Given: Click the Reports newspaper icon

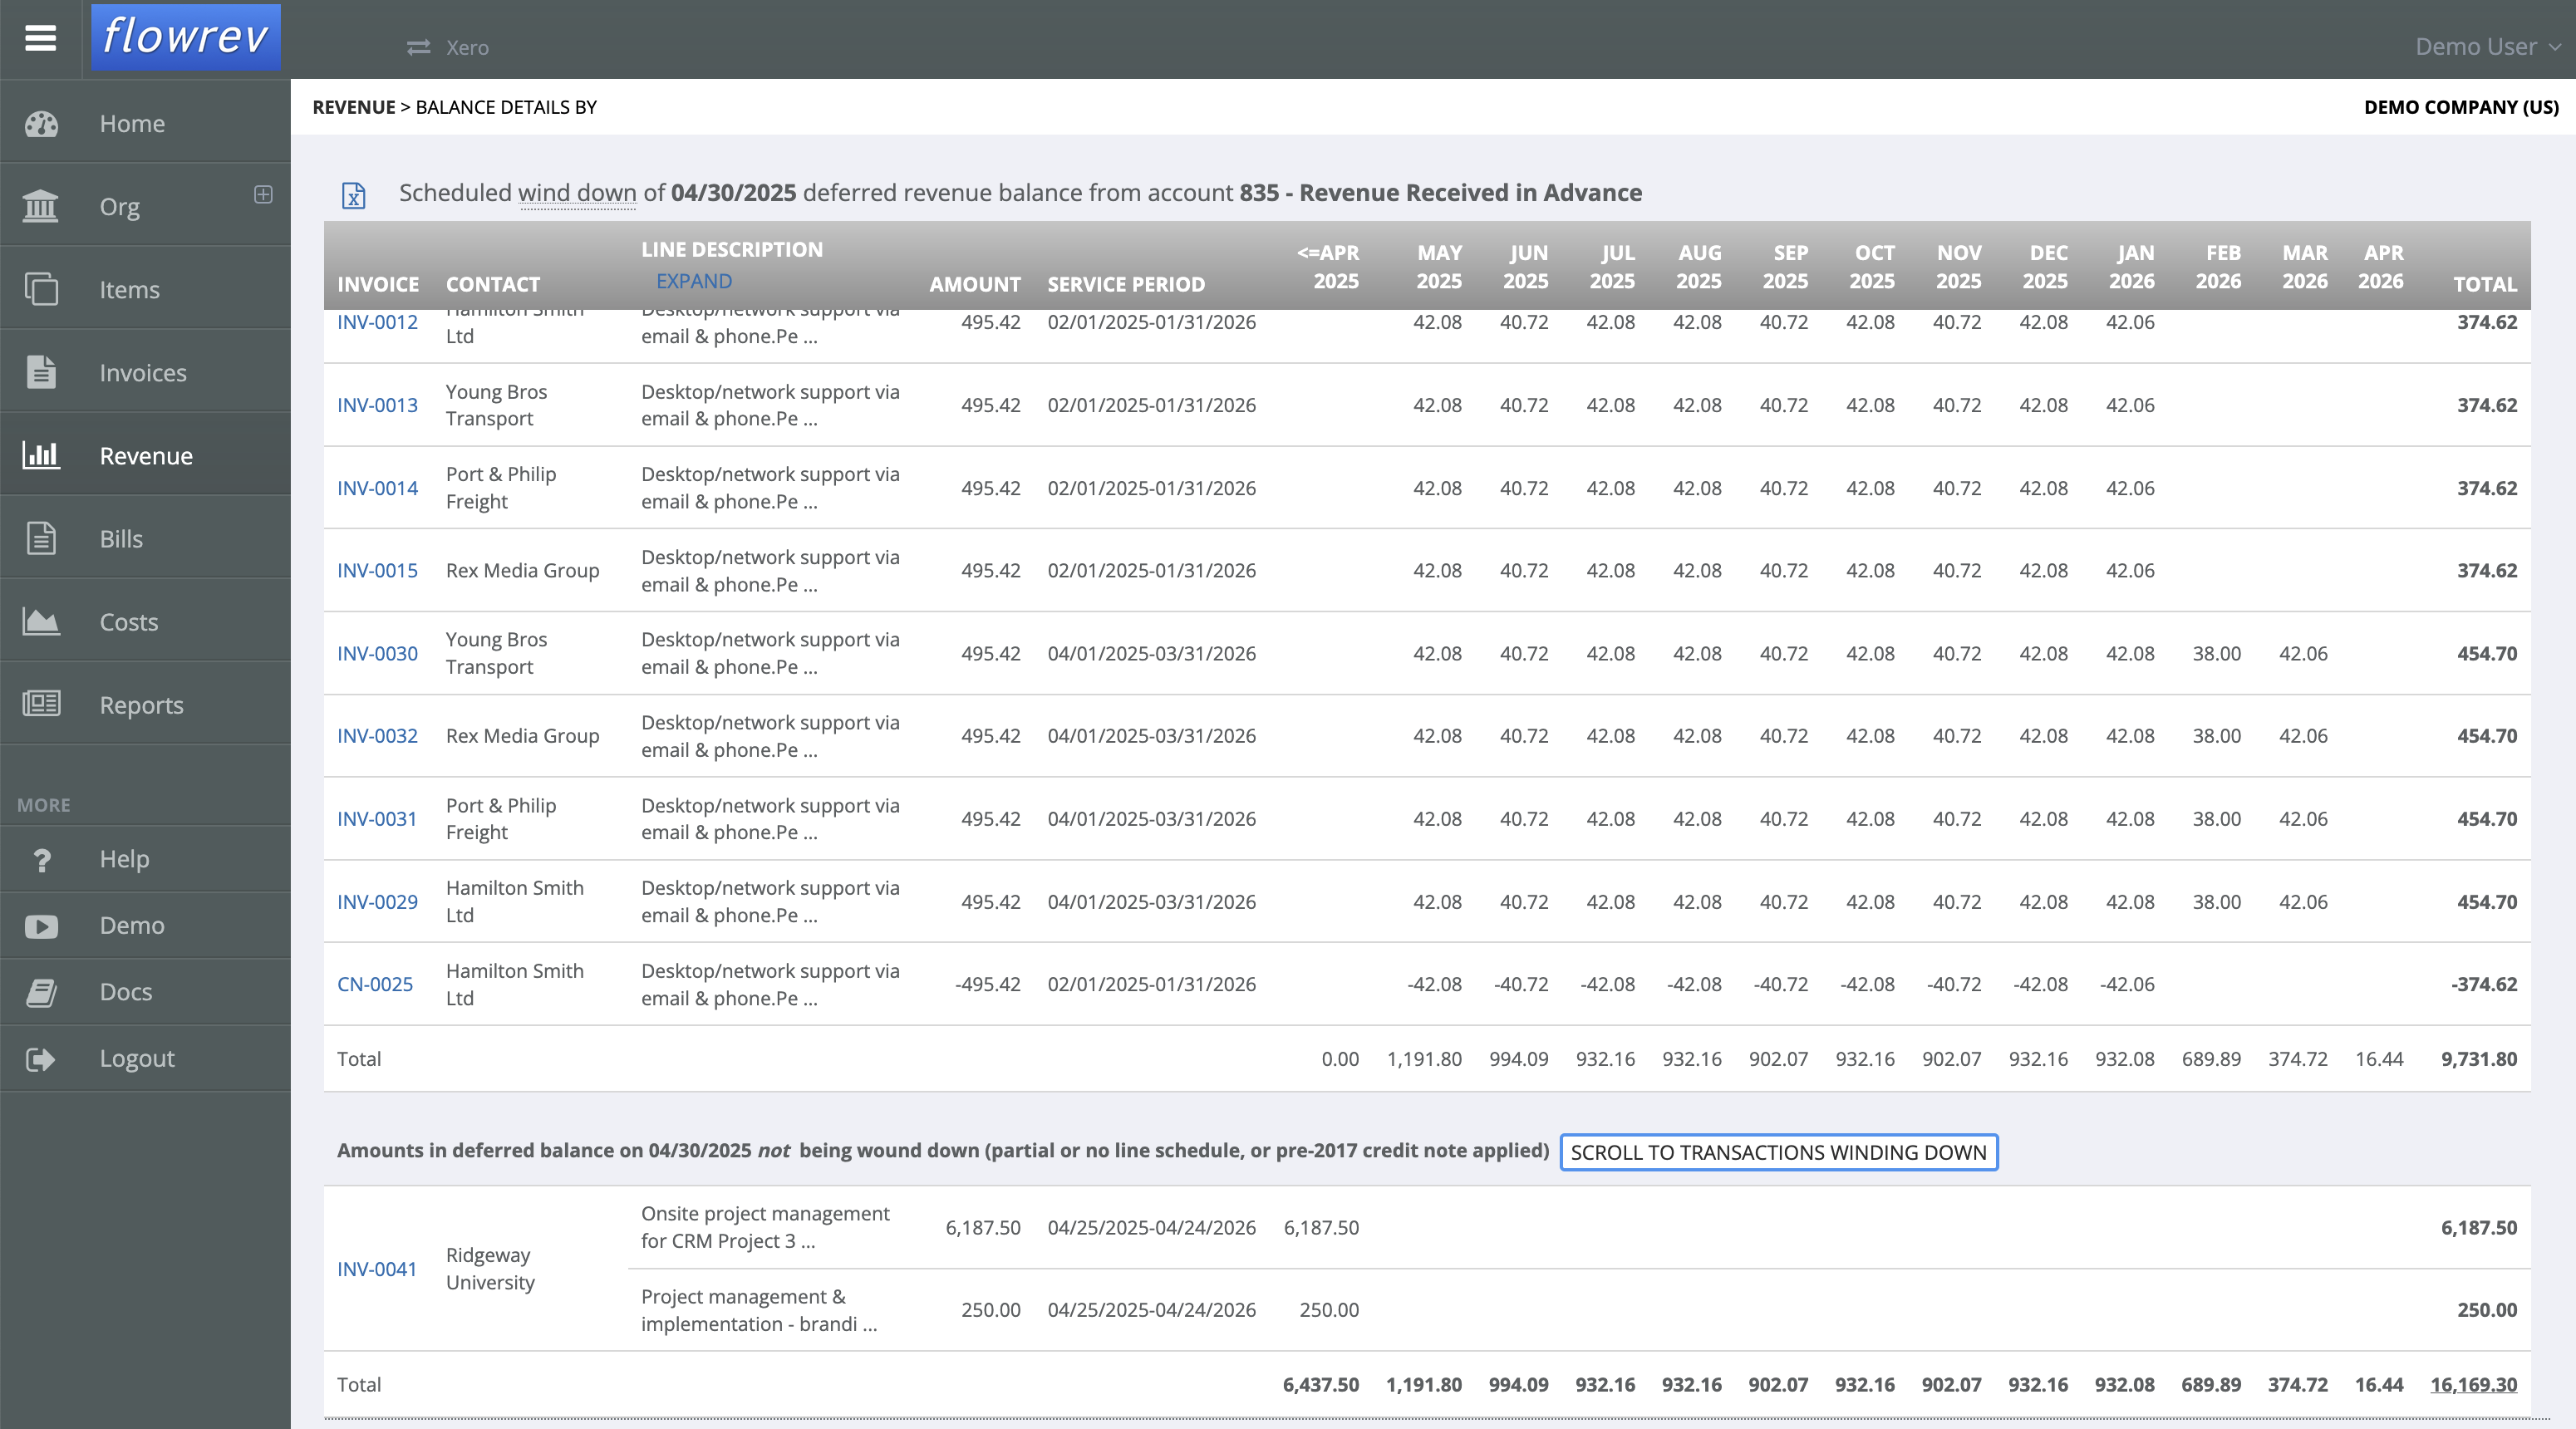Looking at the screenshot, I should [41, 704].
